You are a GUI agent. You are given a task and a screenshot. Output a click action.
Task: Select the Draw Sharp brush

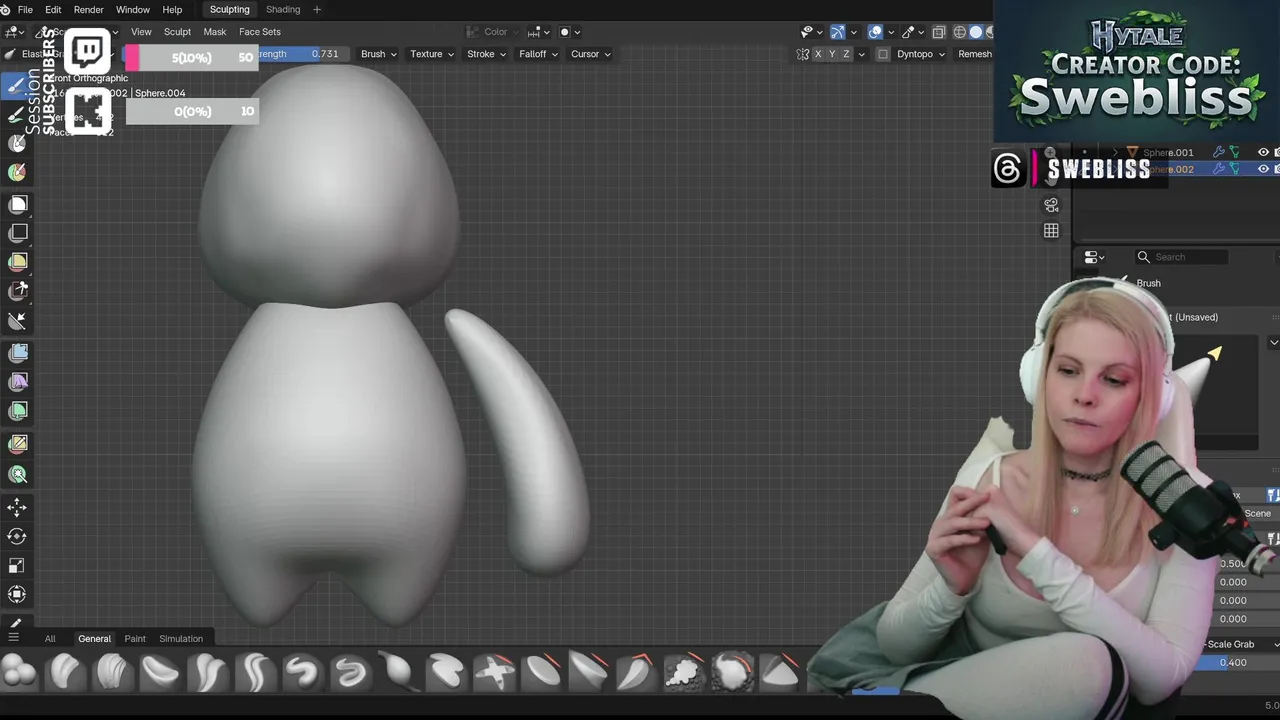(x=351, y=671)
